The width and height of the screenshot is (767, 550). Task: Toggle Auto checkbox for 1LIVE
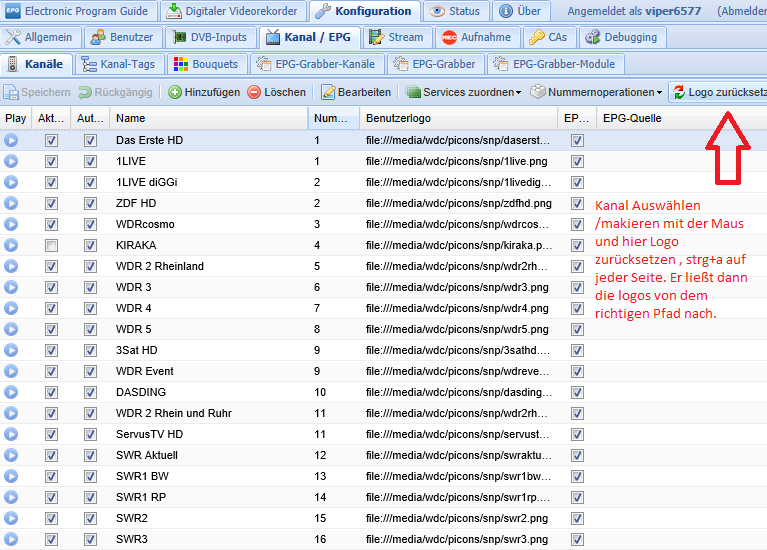[90, 161]
